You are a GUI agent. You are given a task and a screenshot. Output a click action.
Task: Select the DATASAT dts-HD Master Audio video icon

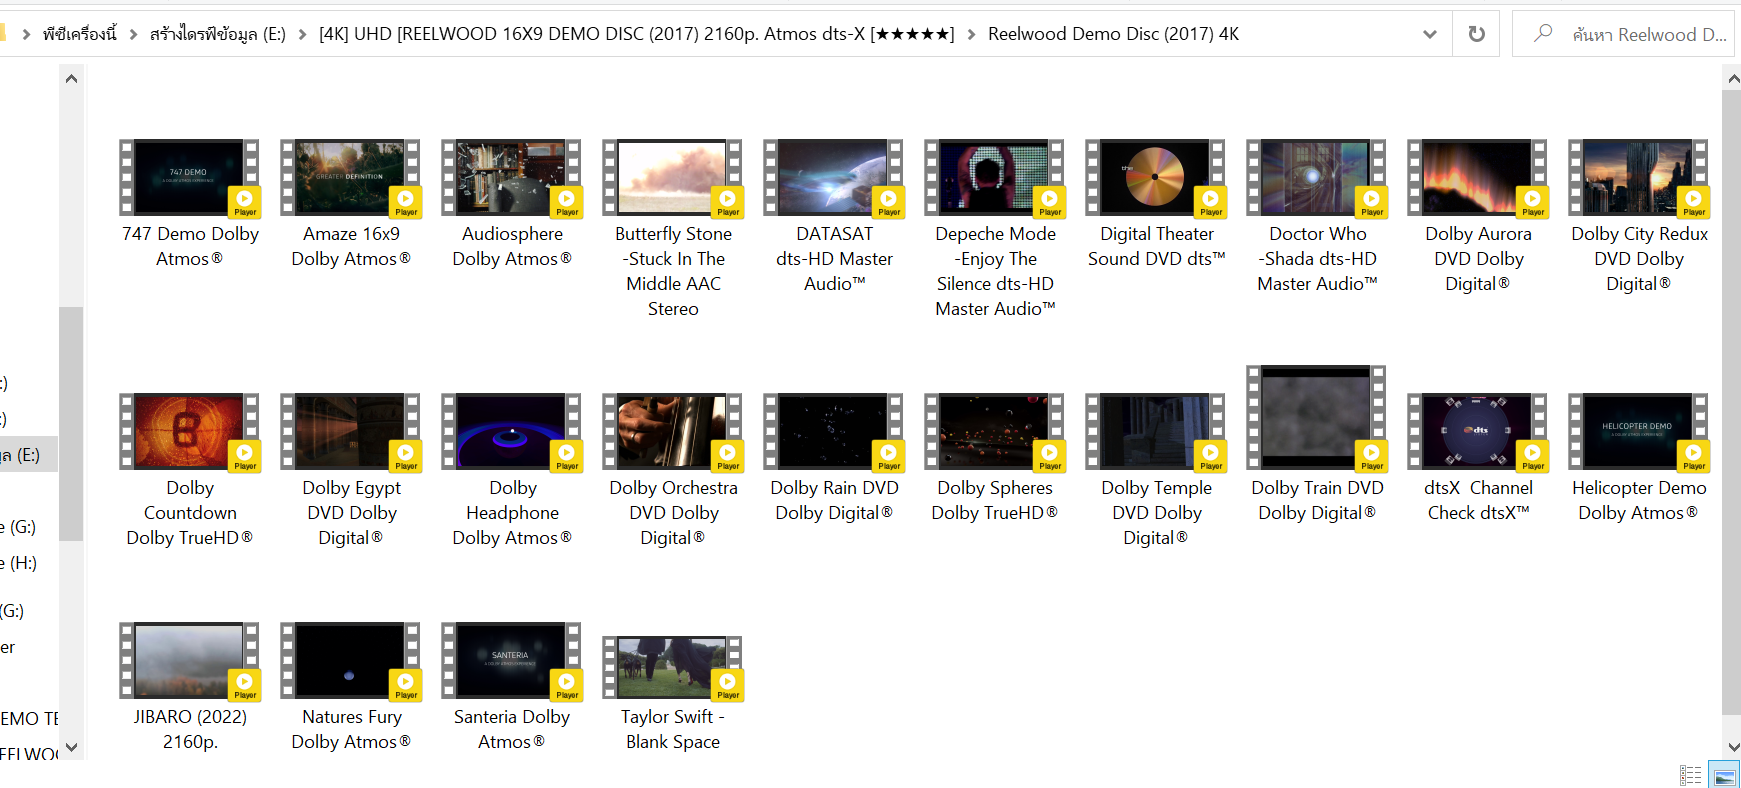coord(834,178)
